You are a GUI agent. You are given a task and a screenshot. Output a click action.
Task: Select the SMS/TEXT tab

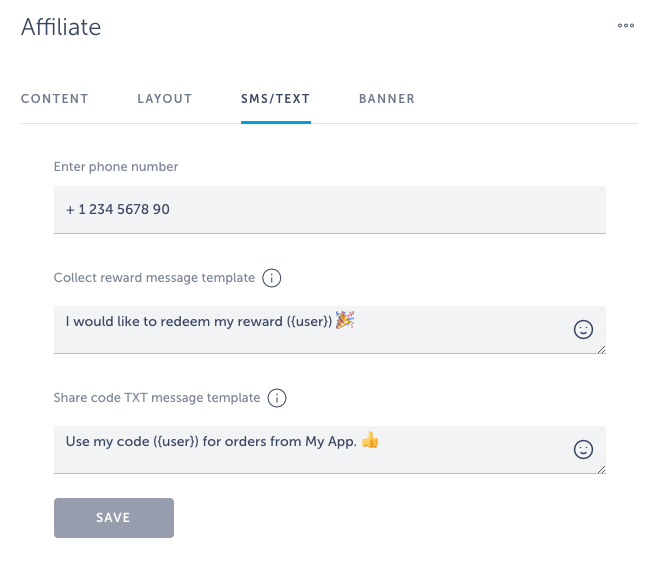[x=276, y=99]
